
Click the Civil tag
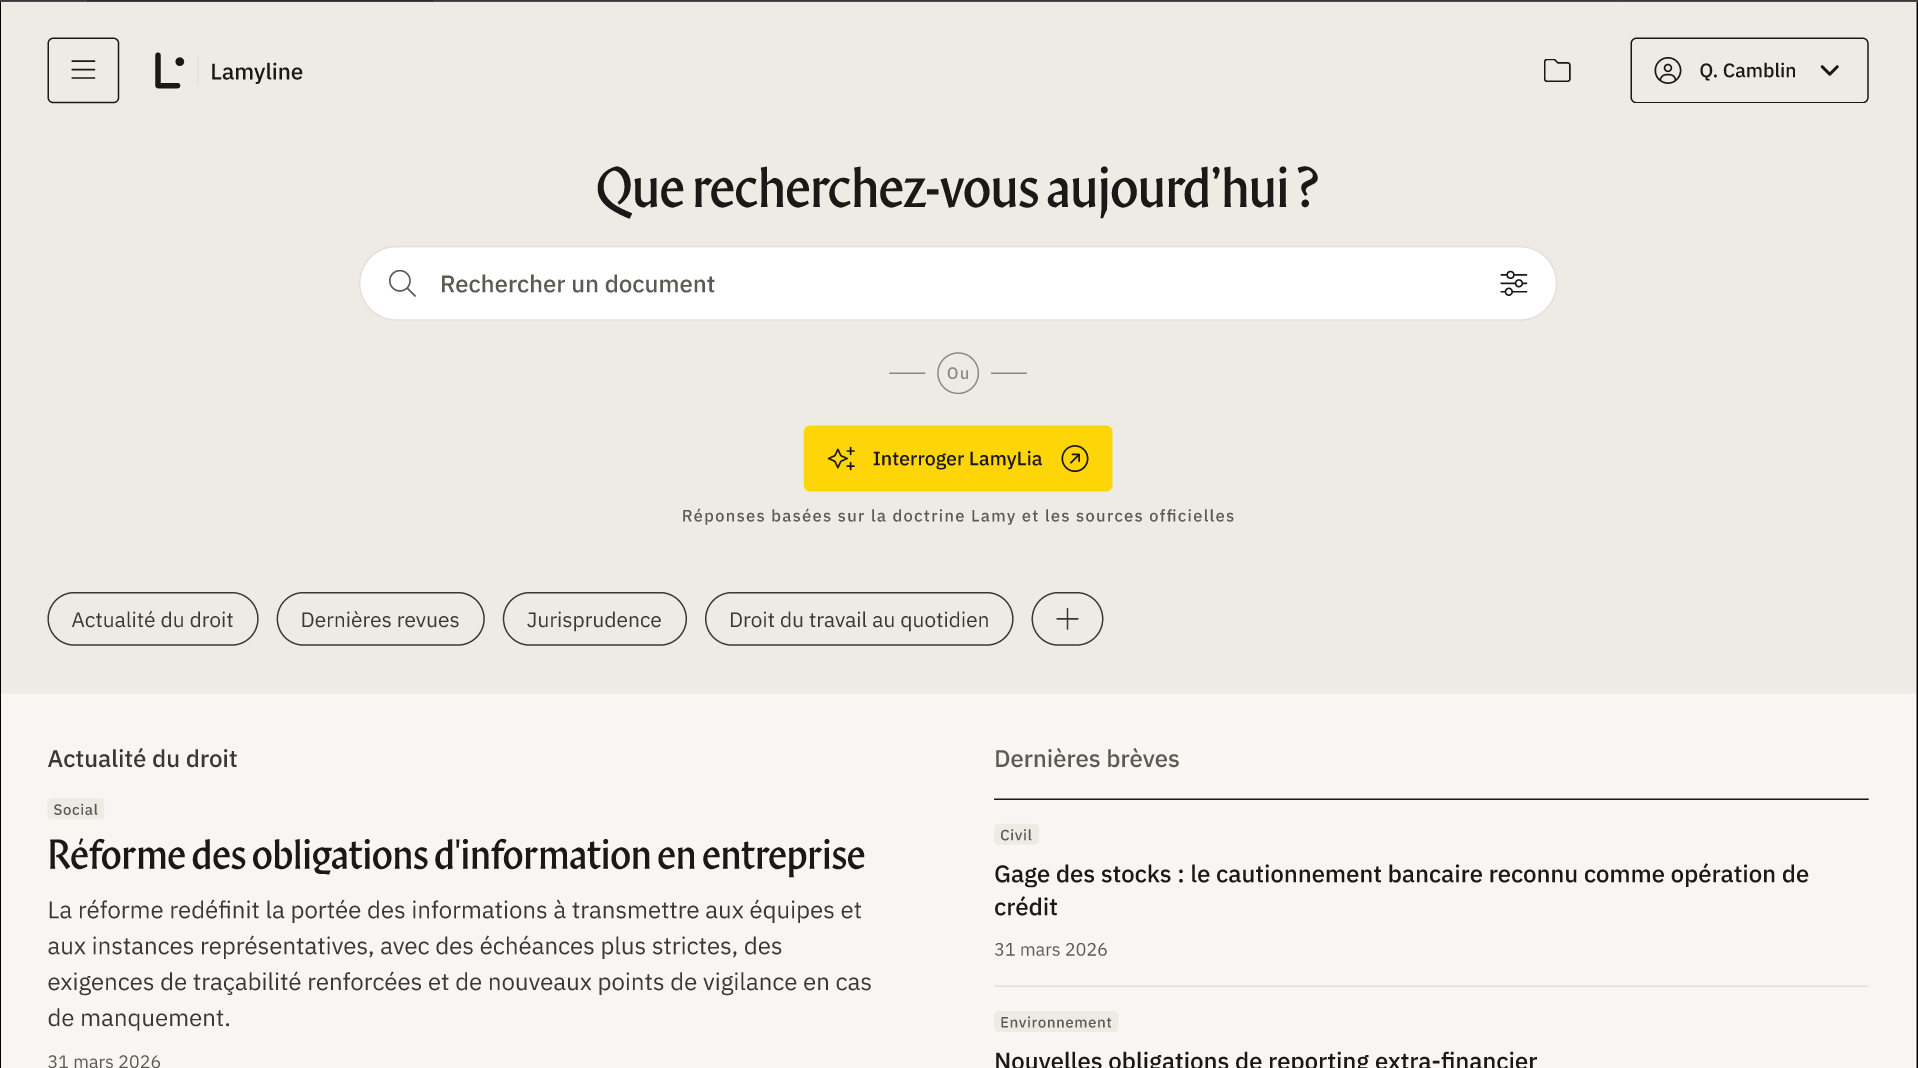[1016, 835]
